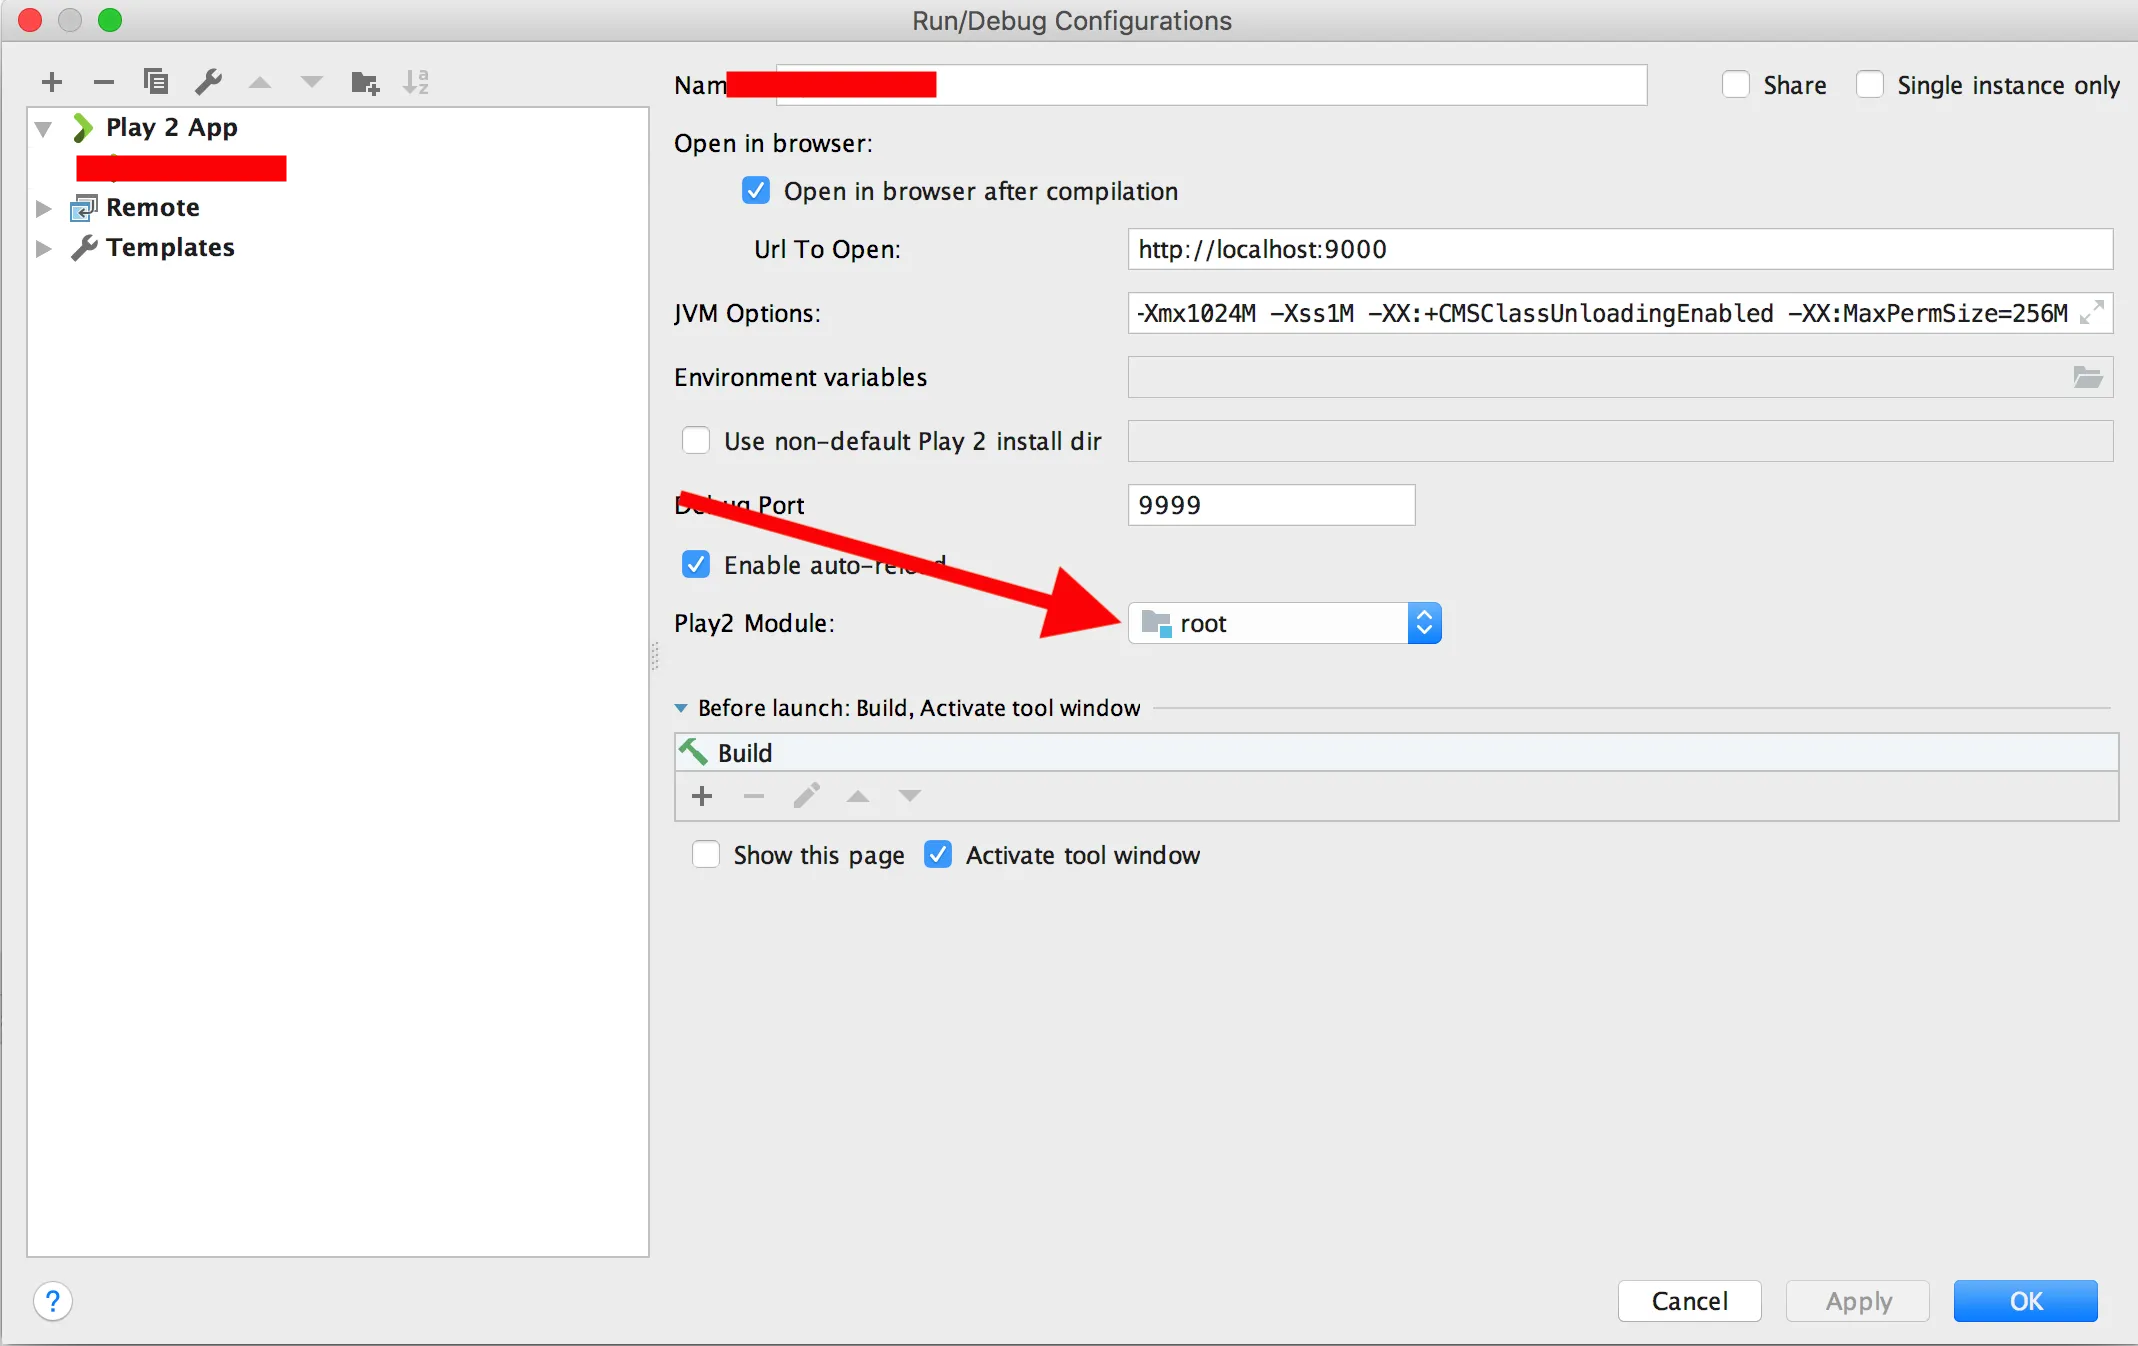Collapse the Before launch section
The width and height of the screenshot is (2138, 1346).
[x=681, y=708]
